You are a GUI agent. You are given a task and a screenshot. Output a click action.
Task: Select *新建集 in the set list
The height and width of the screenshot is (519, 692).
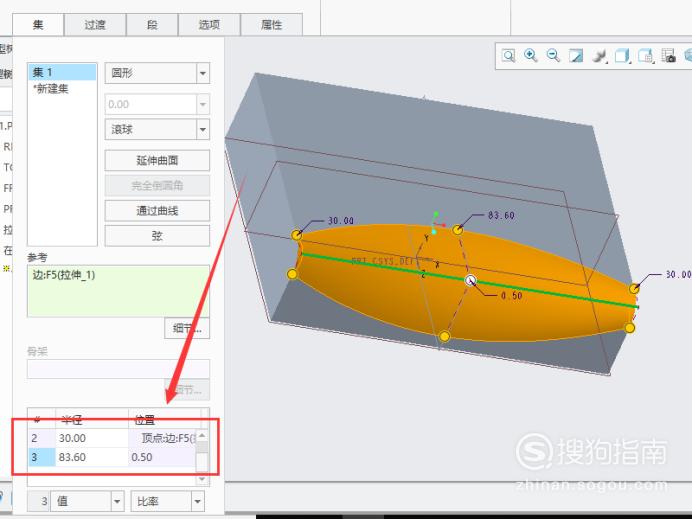tap(62, 89)
